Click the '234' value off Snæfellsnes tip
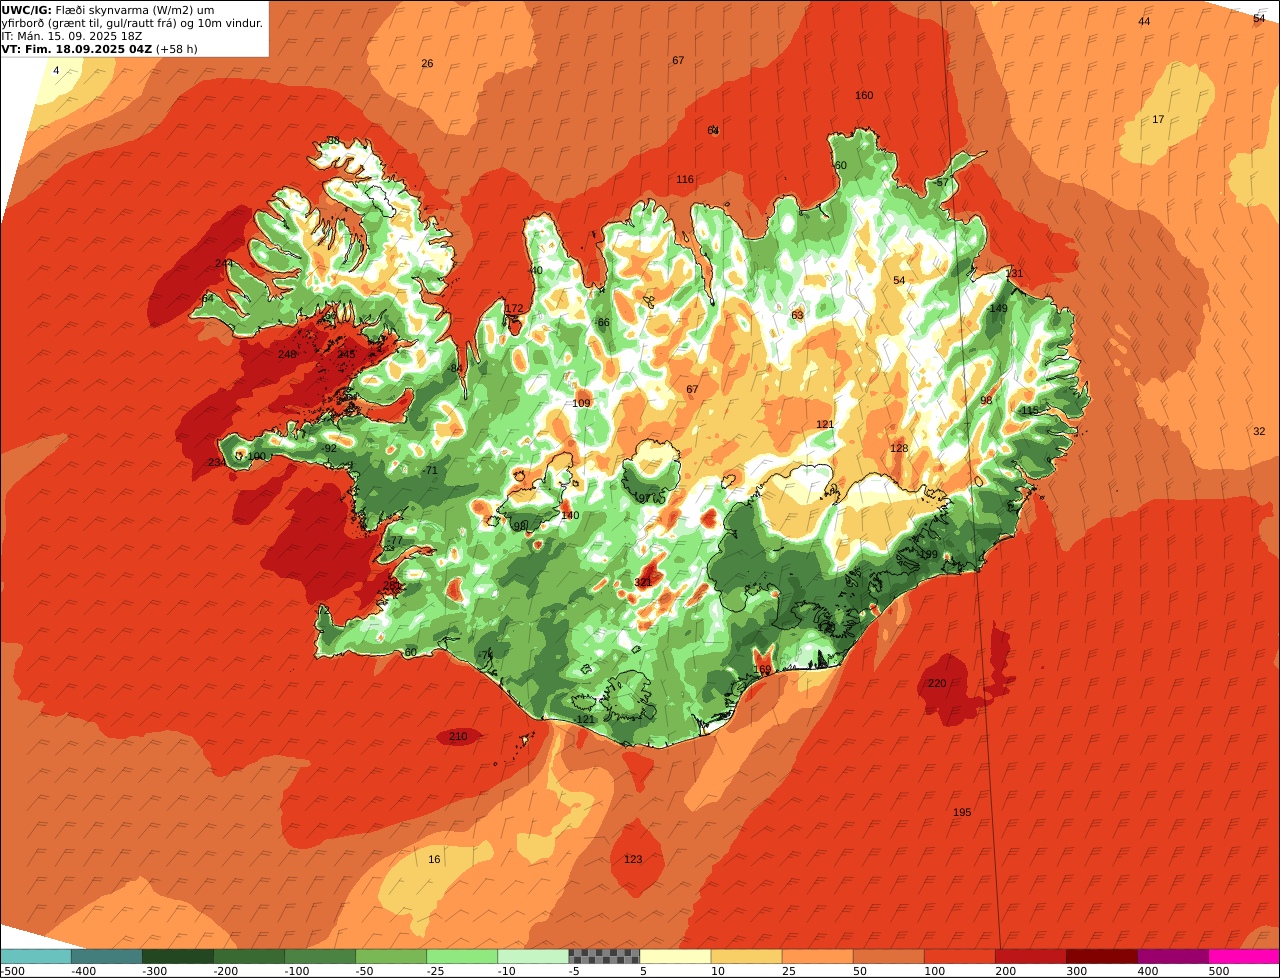The width and height of the screenshot is (1280, 978). click(216, 462)
